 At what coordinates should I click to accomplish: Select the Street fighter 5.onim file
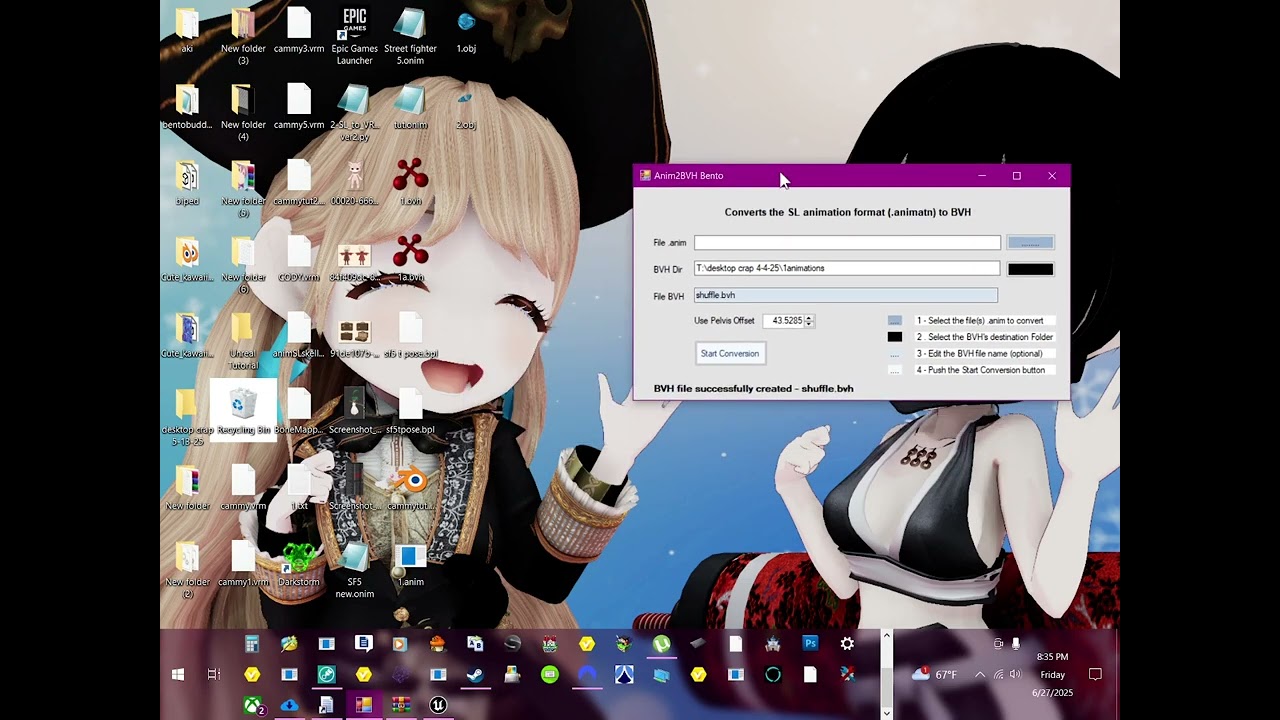411,35
